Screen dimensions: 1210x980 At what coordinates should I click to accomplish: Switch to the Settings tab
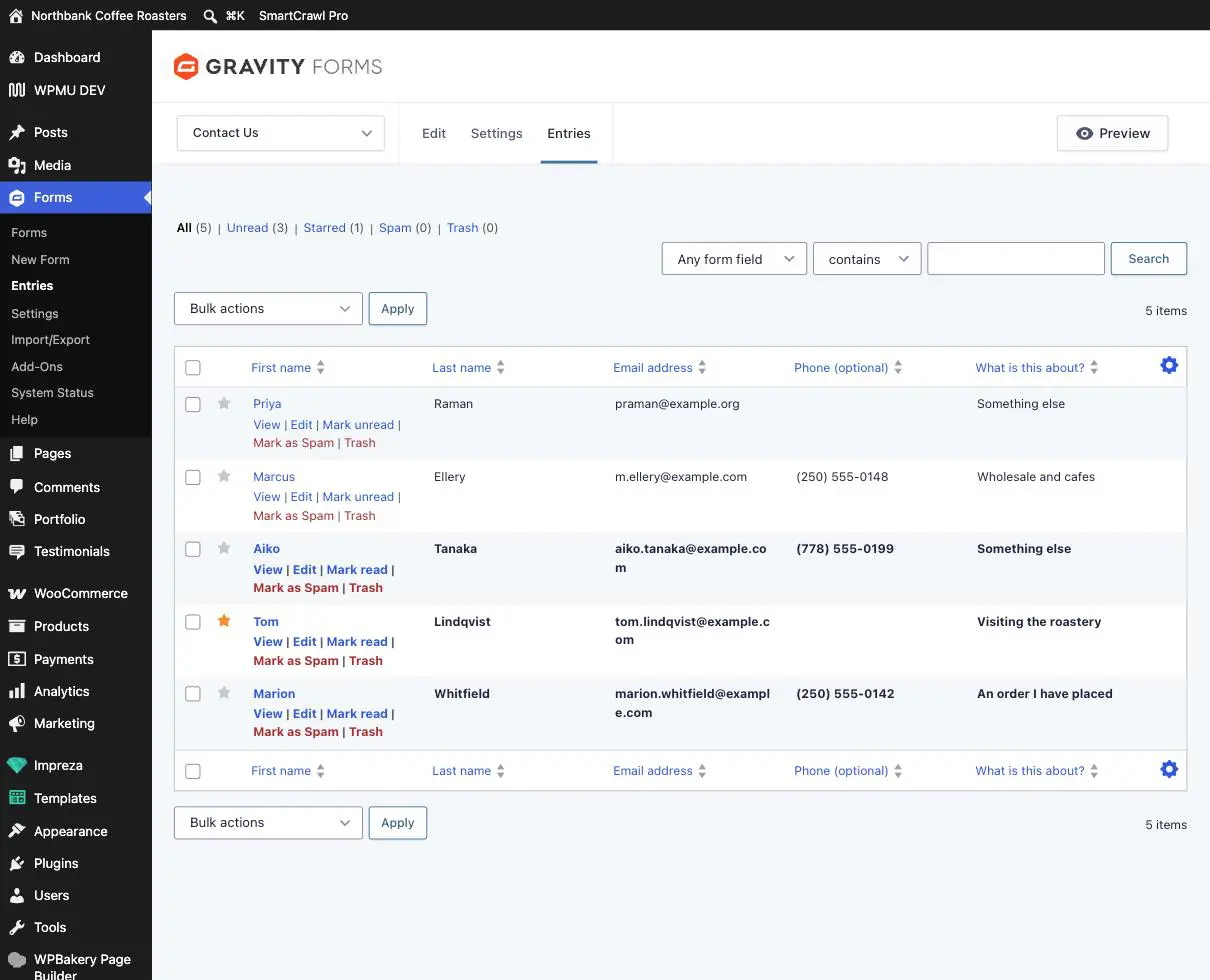(x=497, y=133)
